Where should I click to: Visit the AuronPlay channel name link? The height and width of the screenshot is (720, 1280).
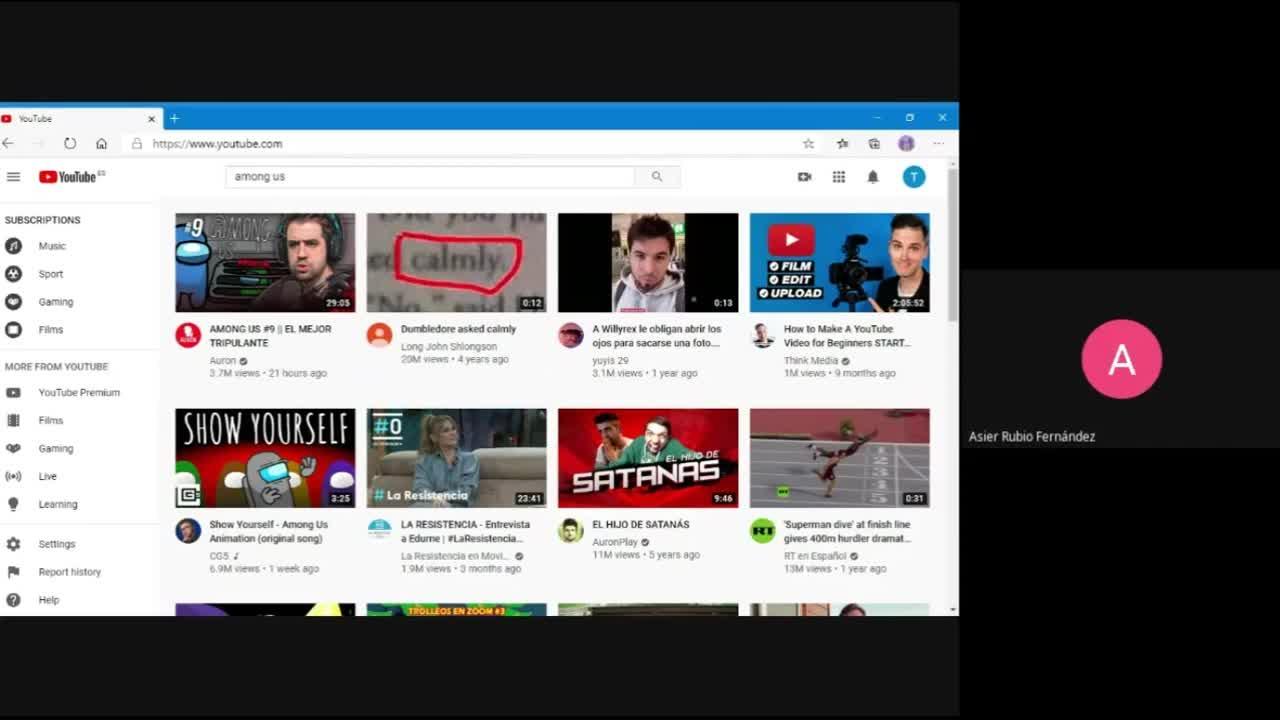tap(615, 542)
